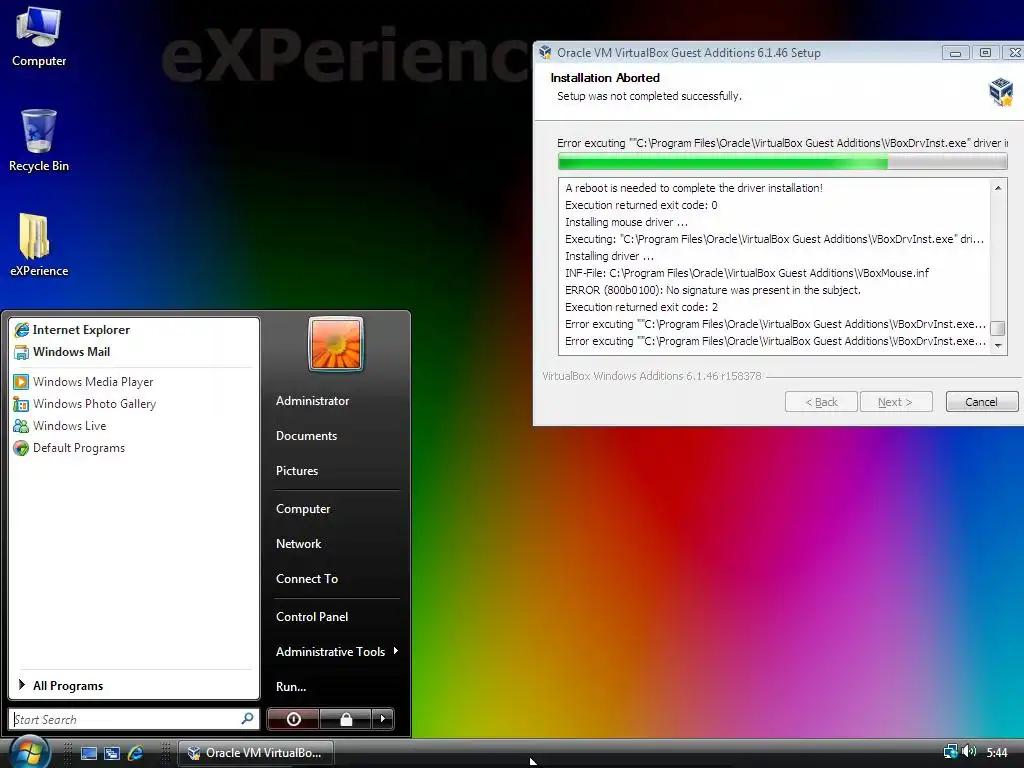
Task: Open Pictures from Start menu
Action: click(296, 471)
